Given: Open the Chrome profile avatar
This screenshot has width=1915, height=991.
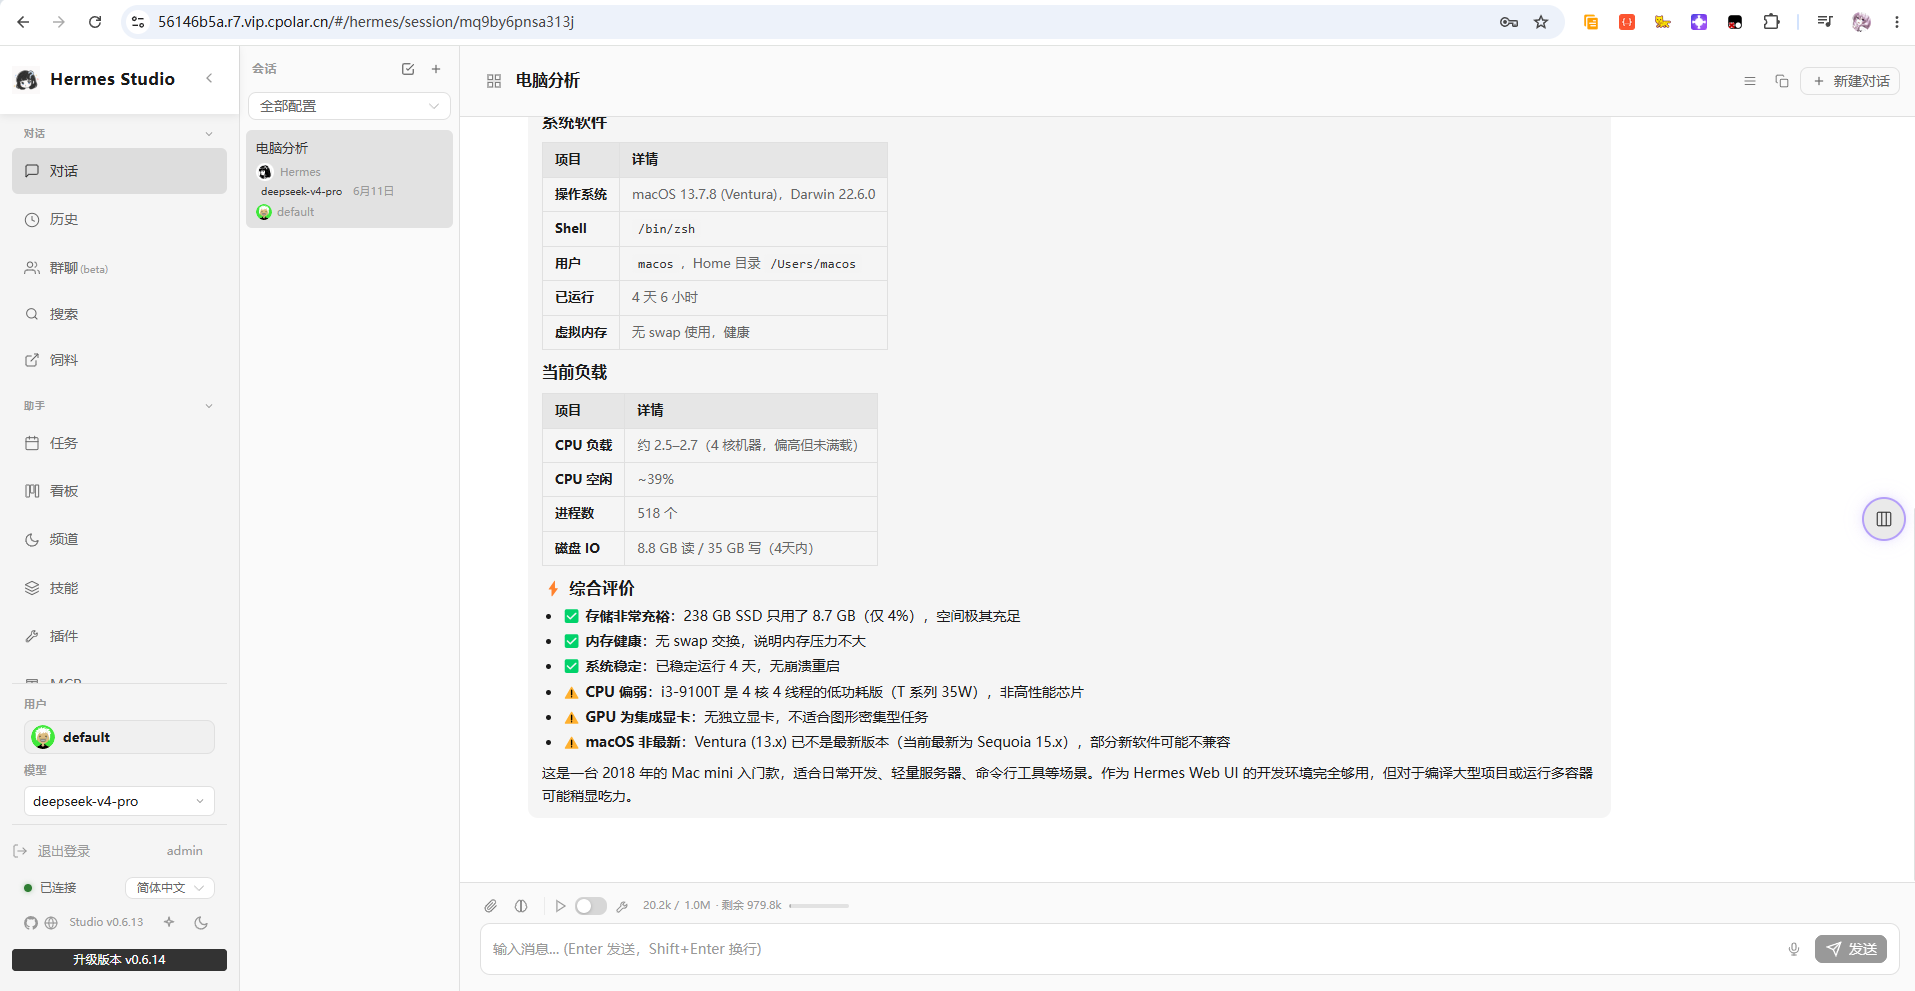Looking at the screenshot, I should [1861, 22].
